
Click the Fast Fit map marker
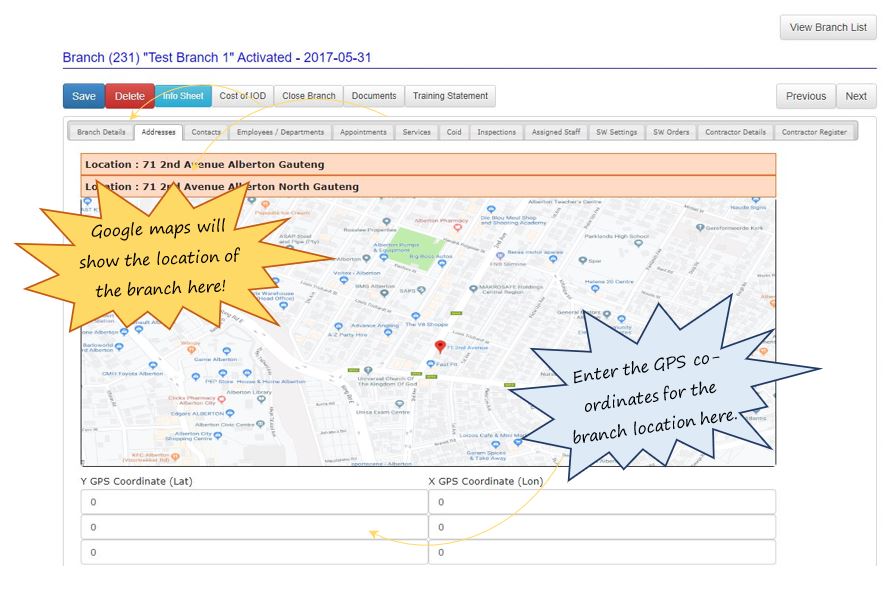[430, 364]
